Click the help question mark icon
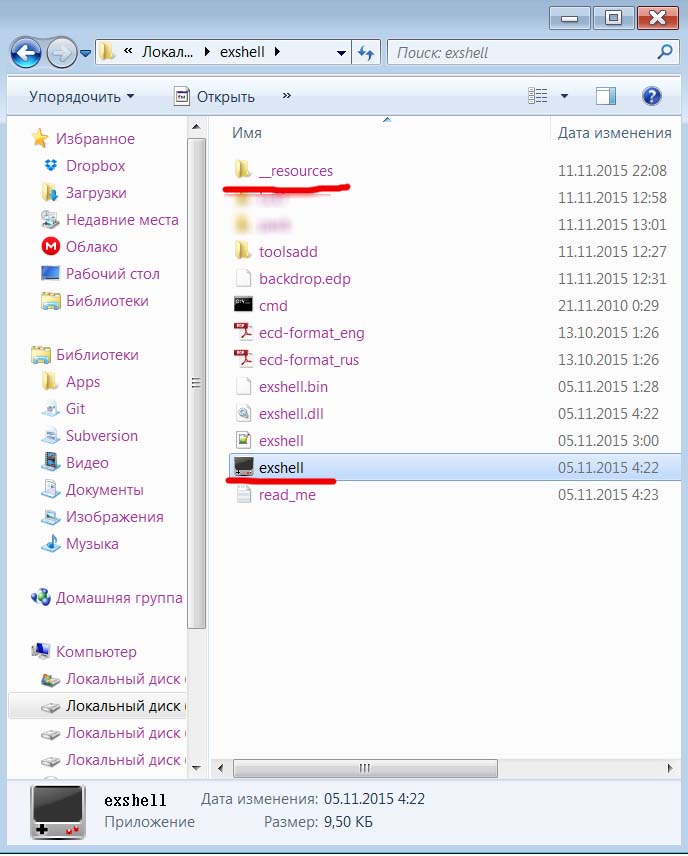 [x=652, y=96]
